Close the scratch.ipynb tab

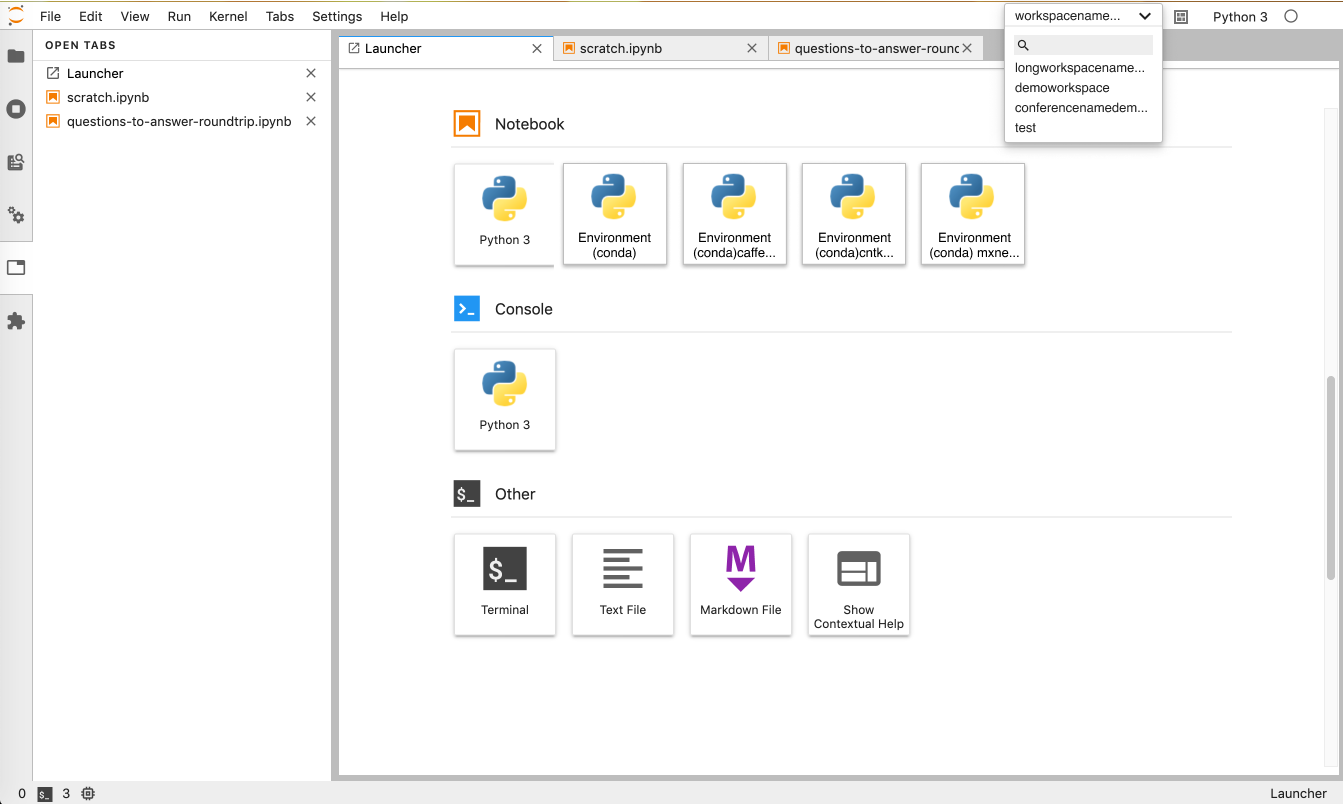752,48
